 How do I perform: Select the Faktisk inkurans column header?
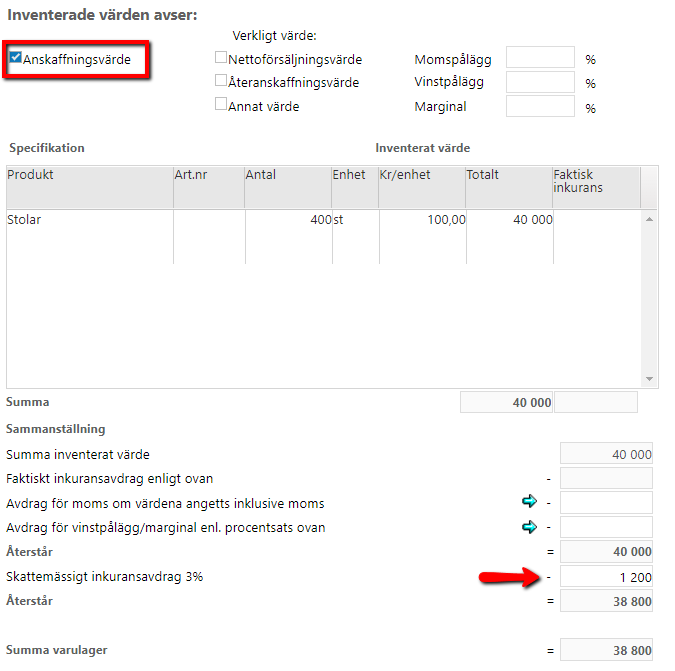596,187
